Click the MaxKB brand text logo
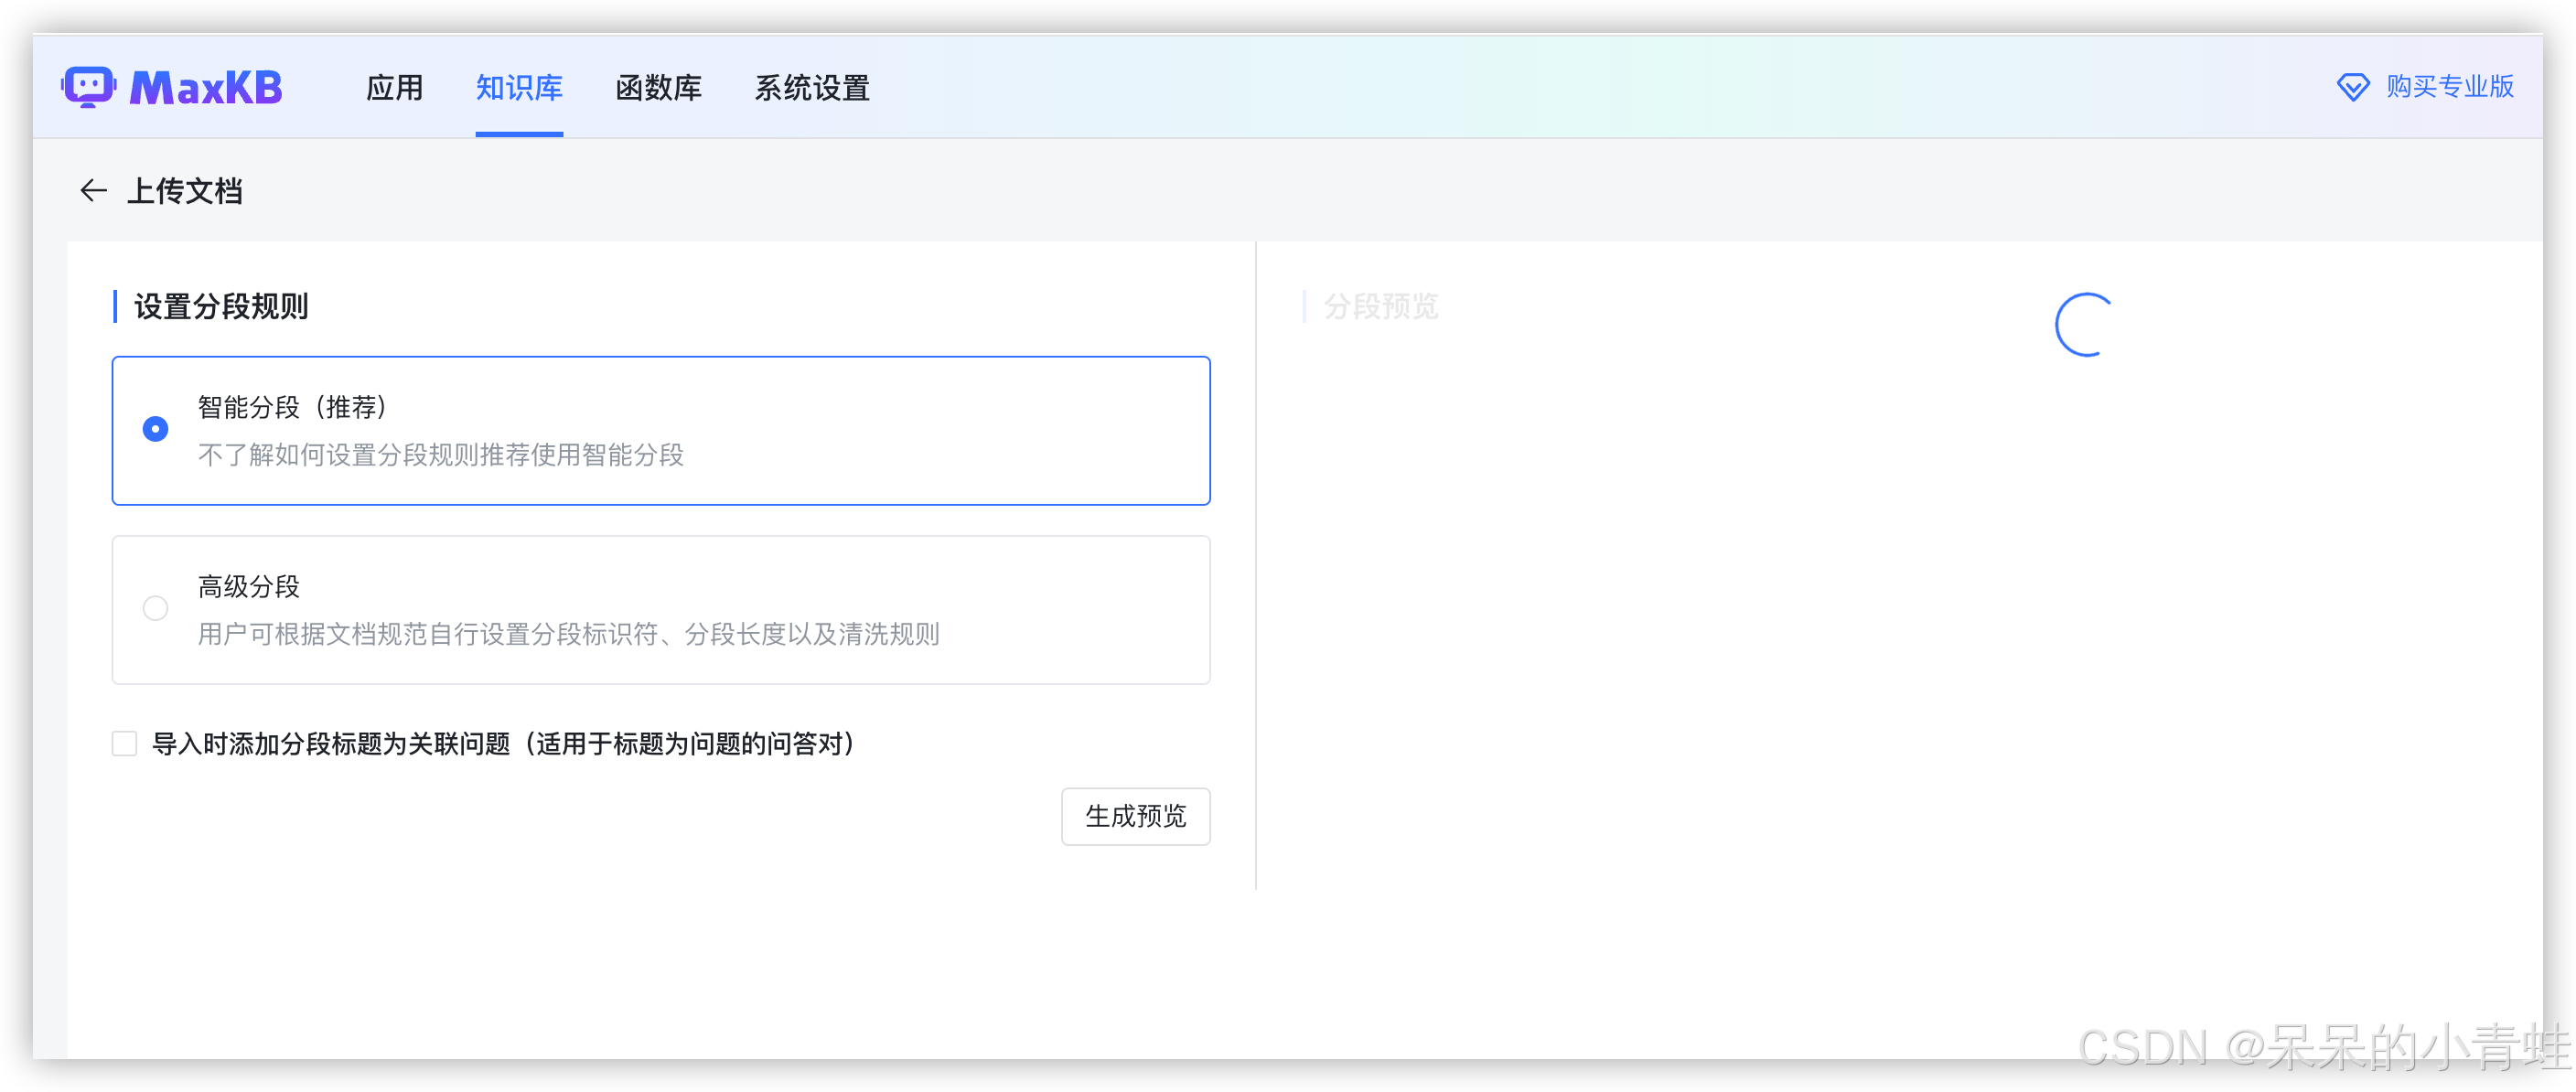2576x1092 pixels. coord(206,88)
